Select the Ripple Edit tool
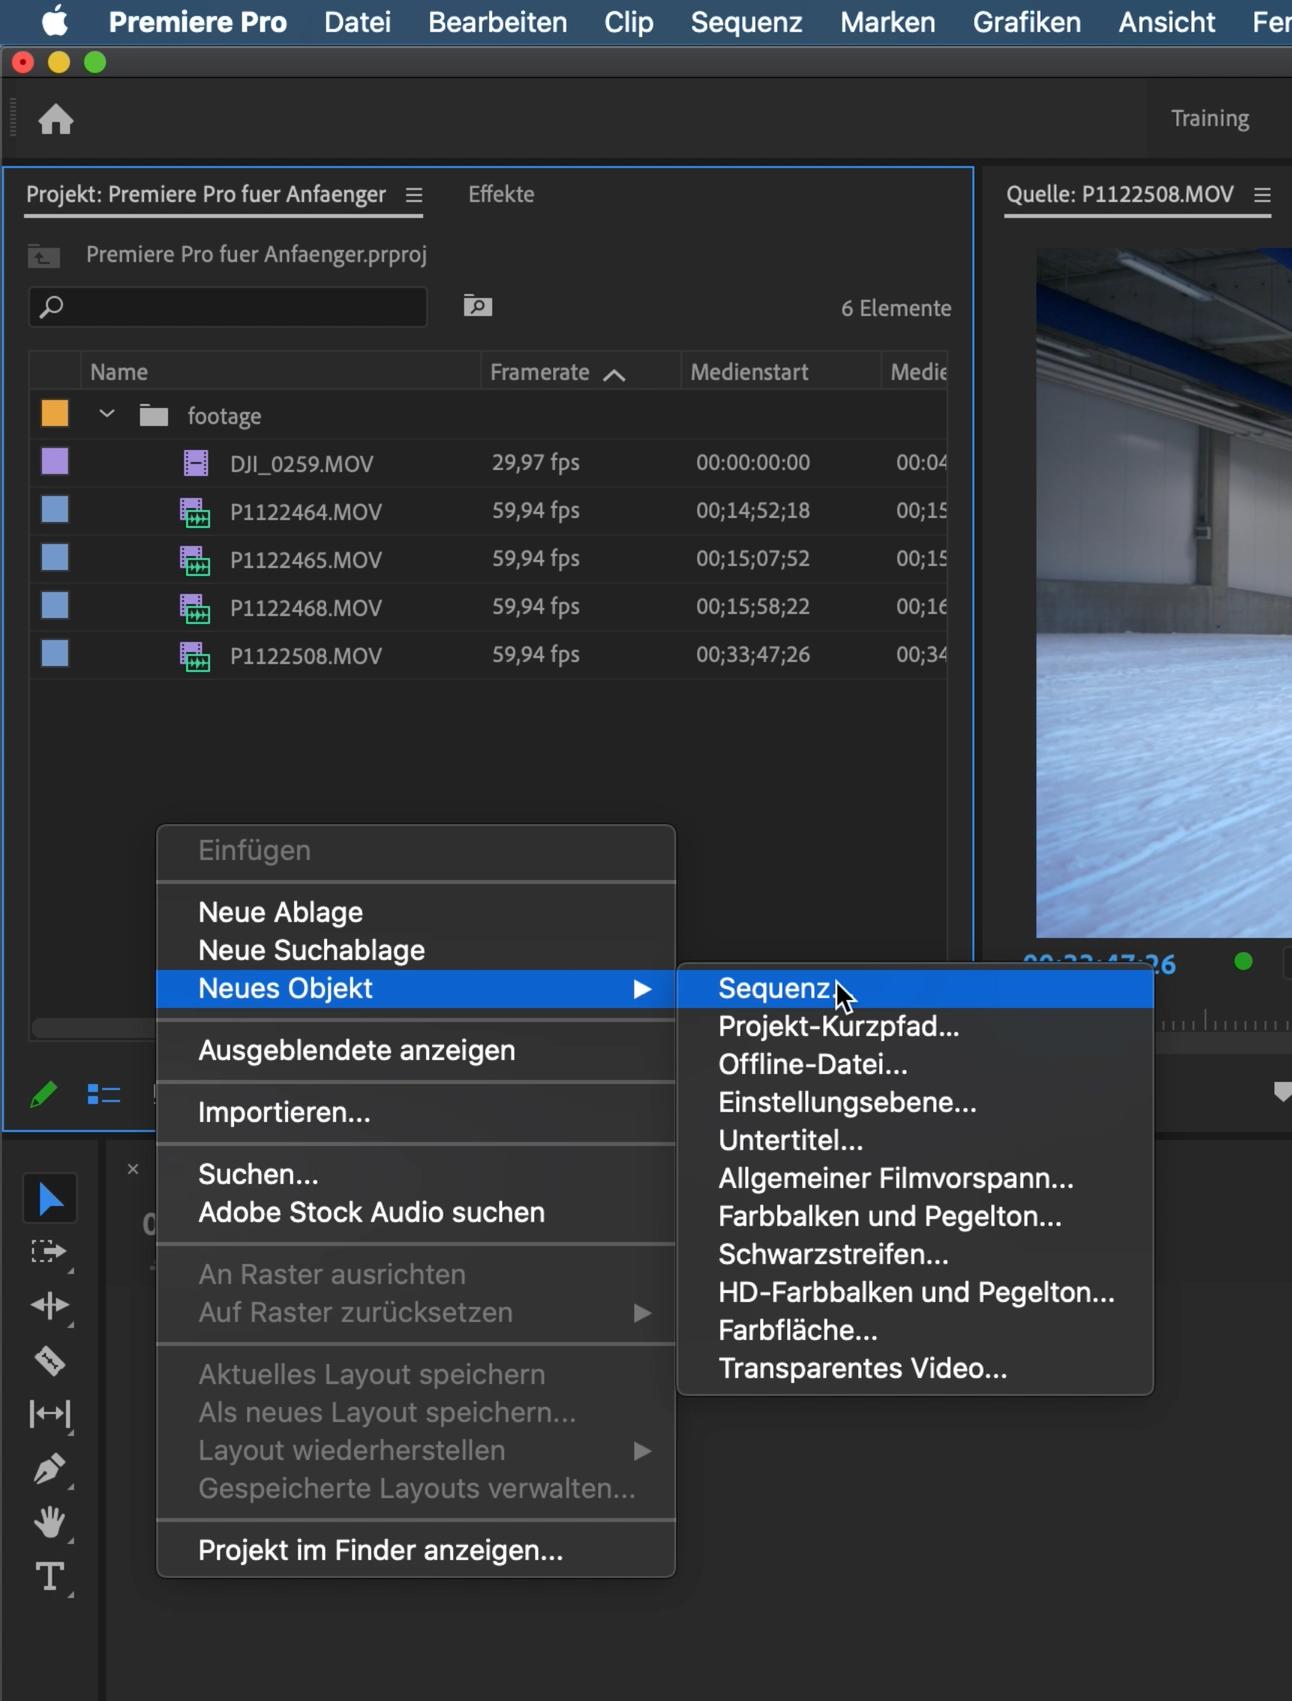The height and width of the screenshot is (1701, 1292). [49, 1306]
